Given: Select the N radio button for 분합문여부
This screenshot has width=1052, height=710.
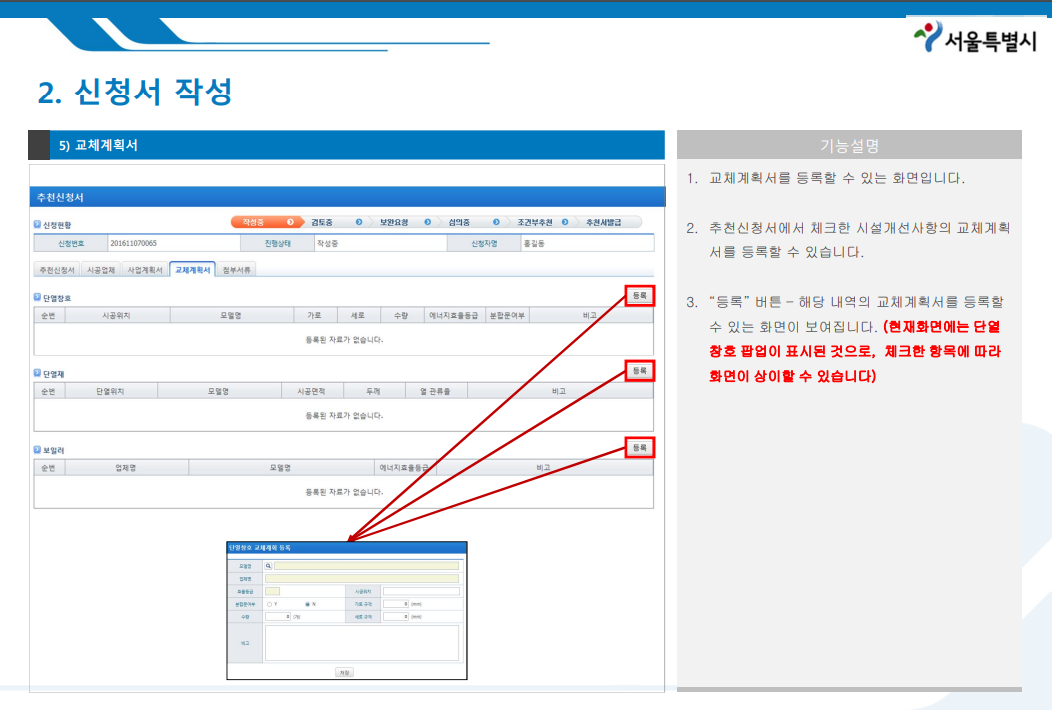Looking at the screenshot, I should click(x=307, y=604).
